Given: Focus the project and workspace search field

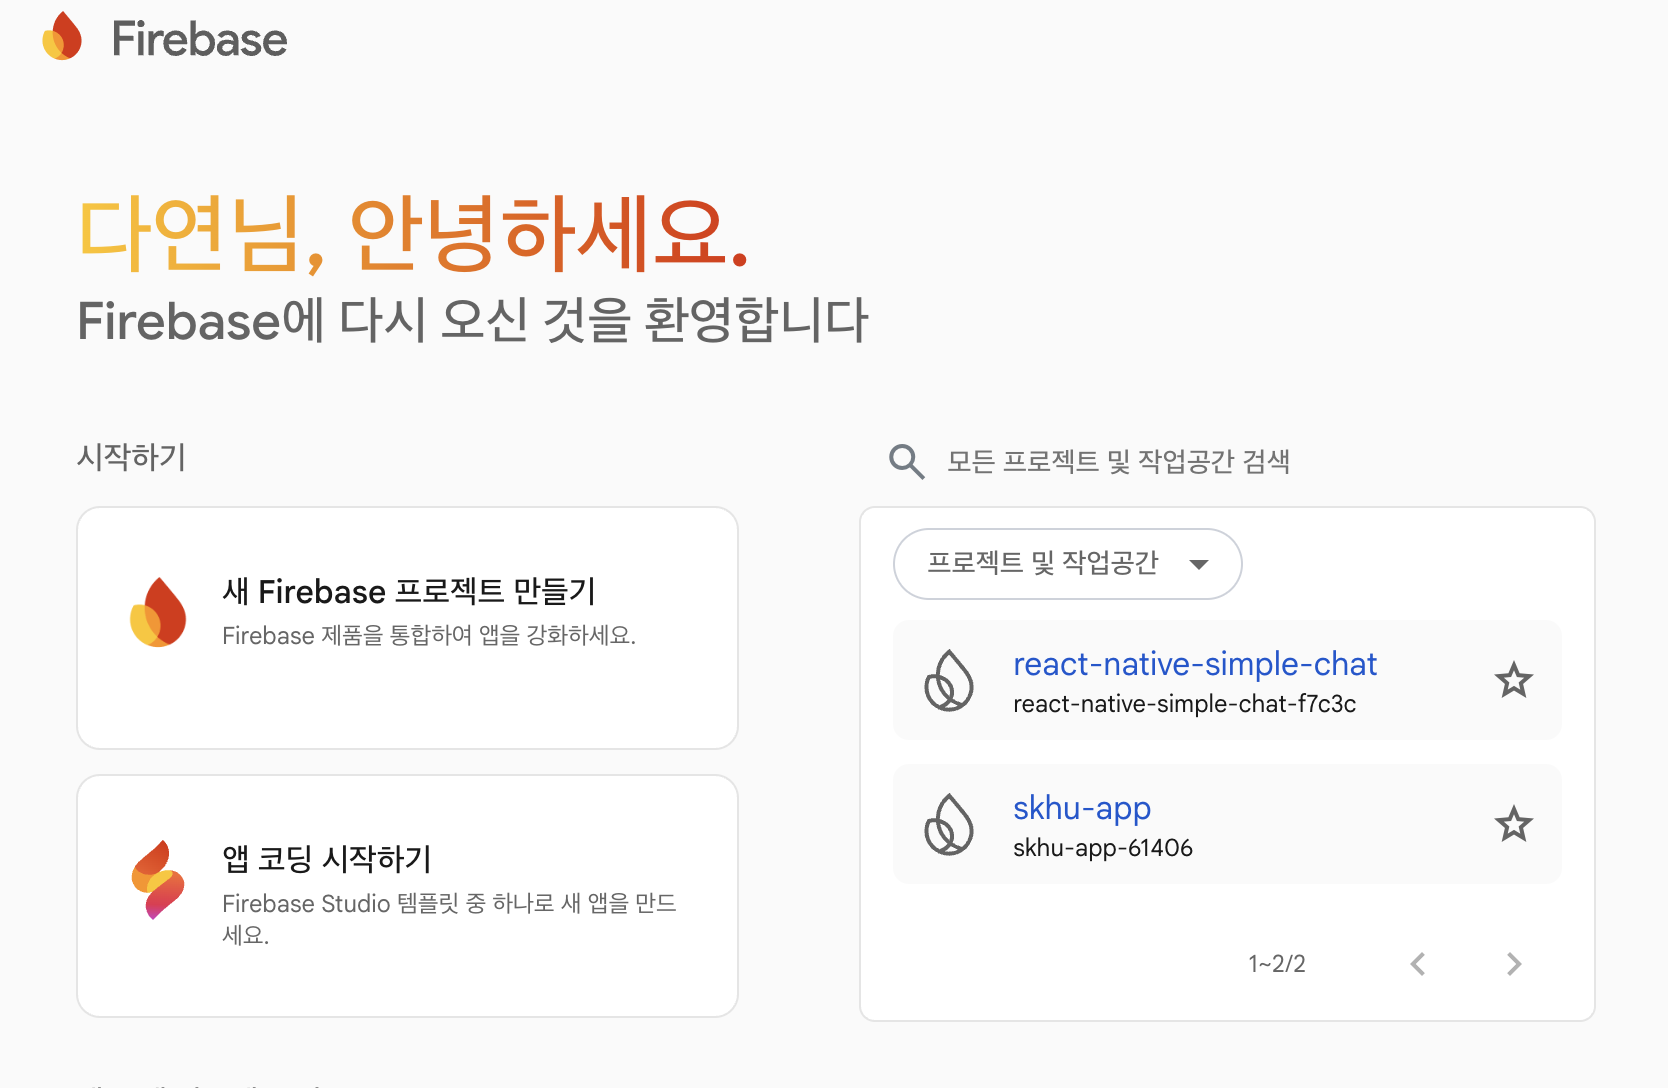Looking at the screenshot, I should 1118,461.
